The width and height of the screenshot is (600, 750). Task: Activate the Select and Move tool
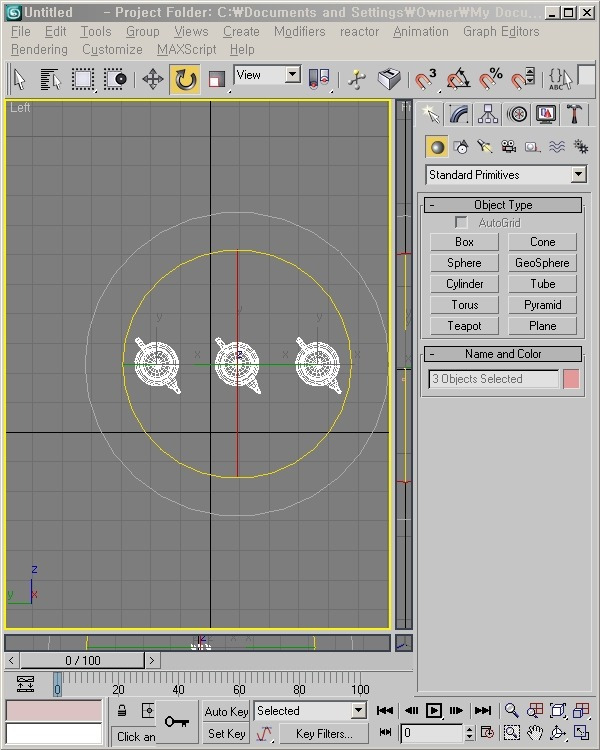pos(153,79)
